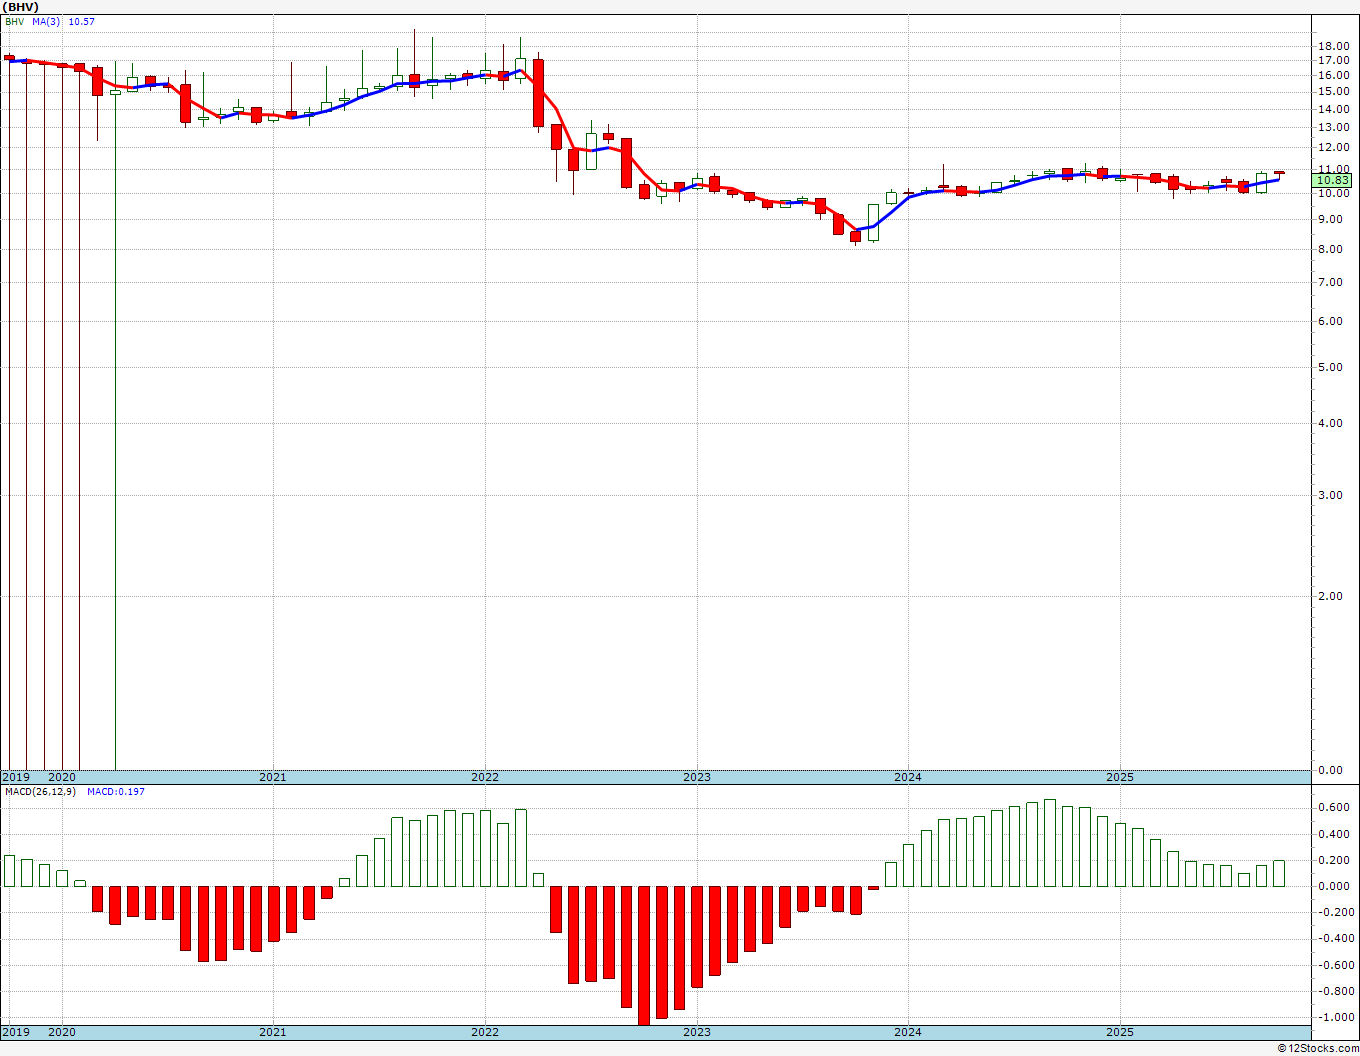
Task: Select the 0.400 MACD axis label
Action: pos(1332,834)
